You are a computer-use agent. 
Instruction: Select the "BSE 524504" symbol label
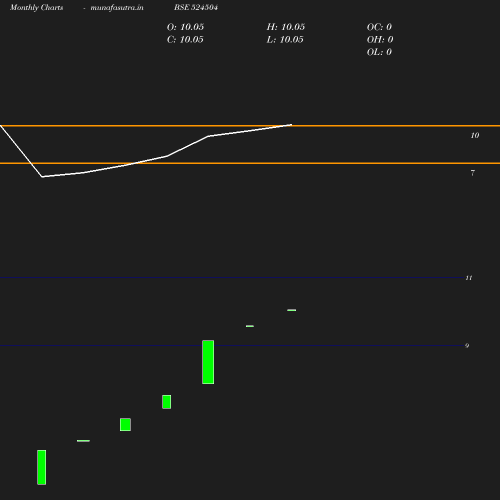tap(196, 7)
